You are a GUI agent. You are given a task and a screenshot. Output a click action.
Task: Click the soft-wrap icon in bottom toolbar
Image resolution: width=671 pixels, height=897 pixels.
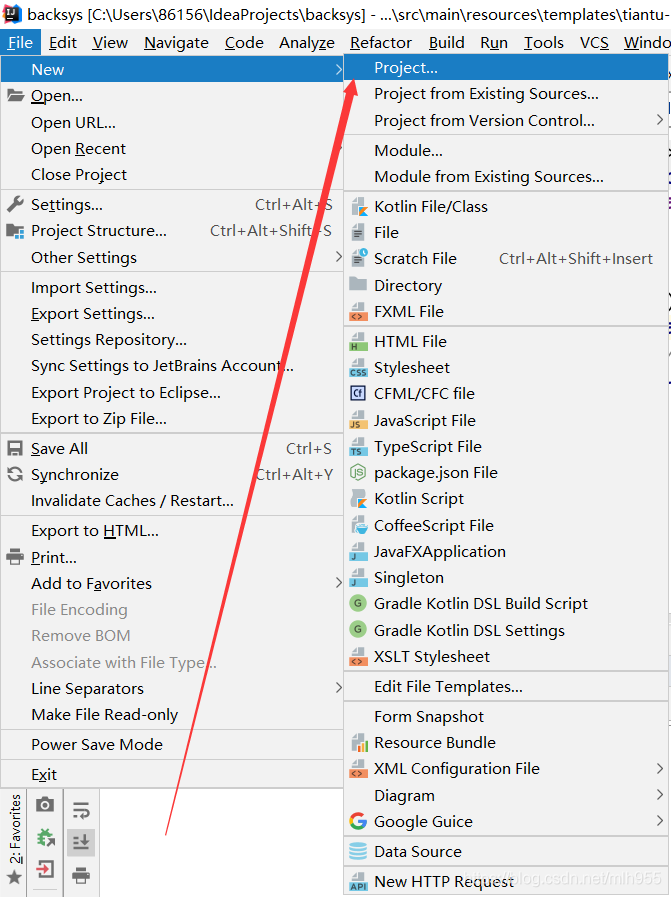click(81, 810)
